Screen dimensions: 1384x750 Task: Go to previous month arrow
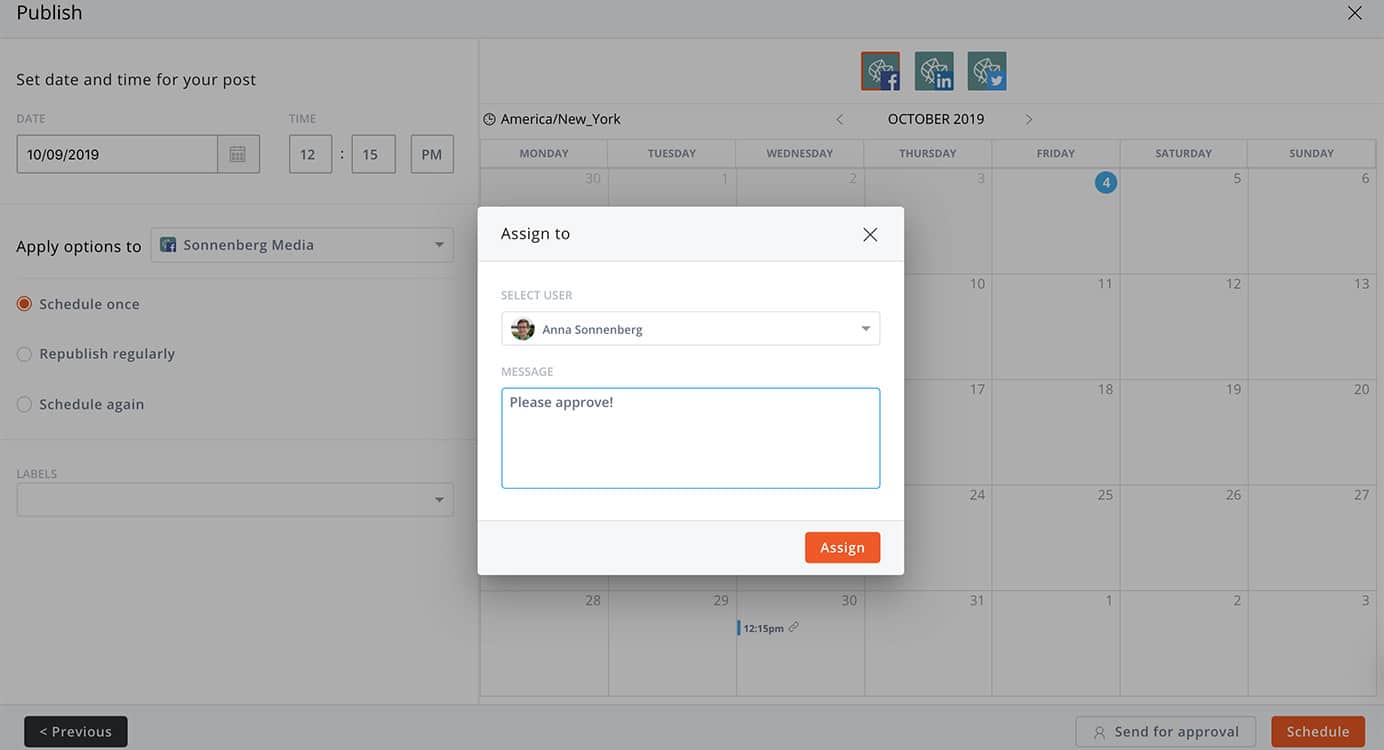pos(840,119)
